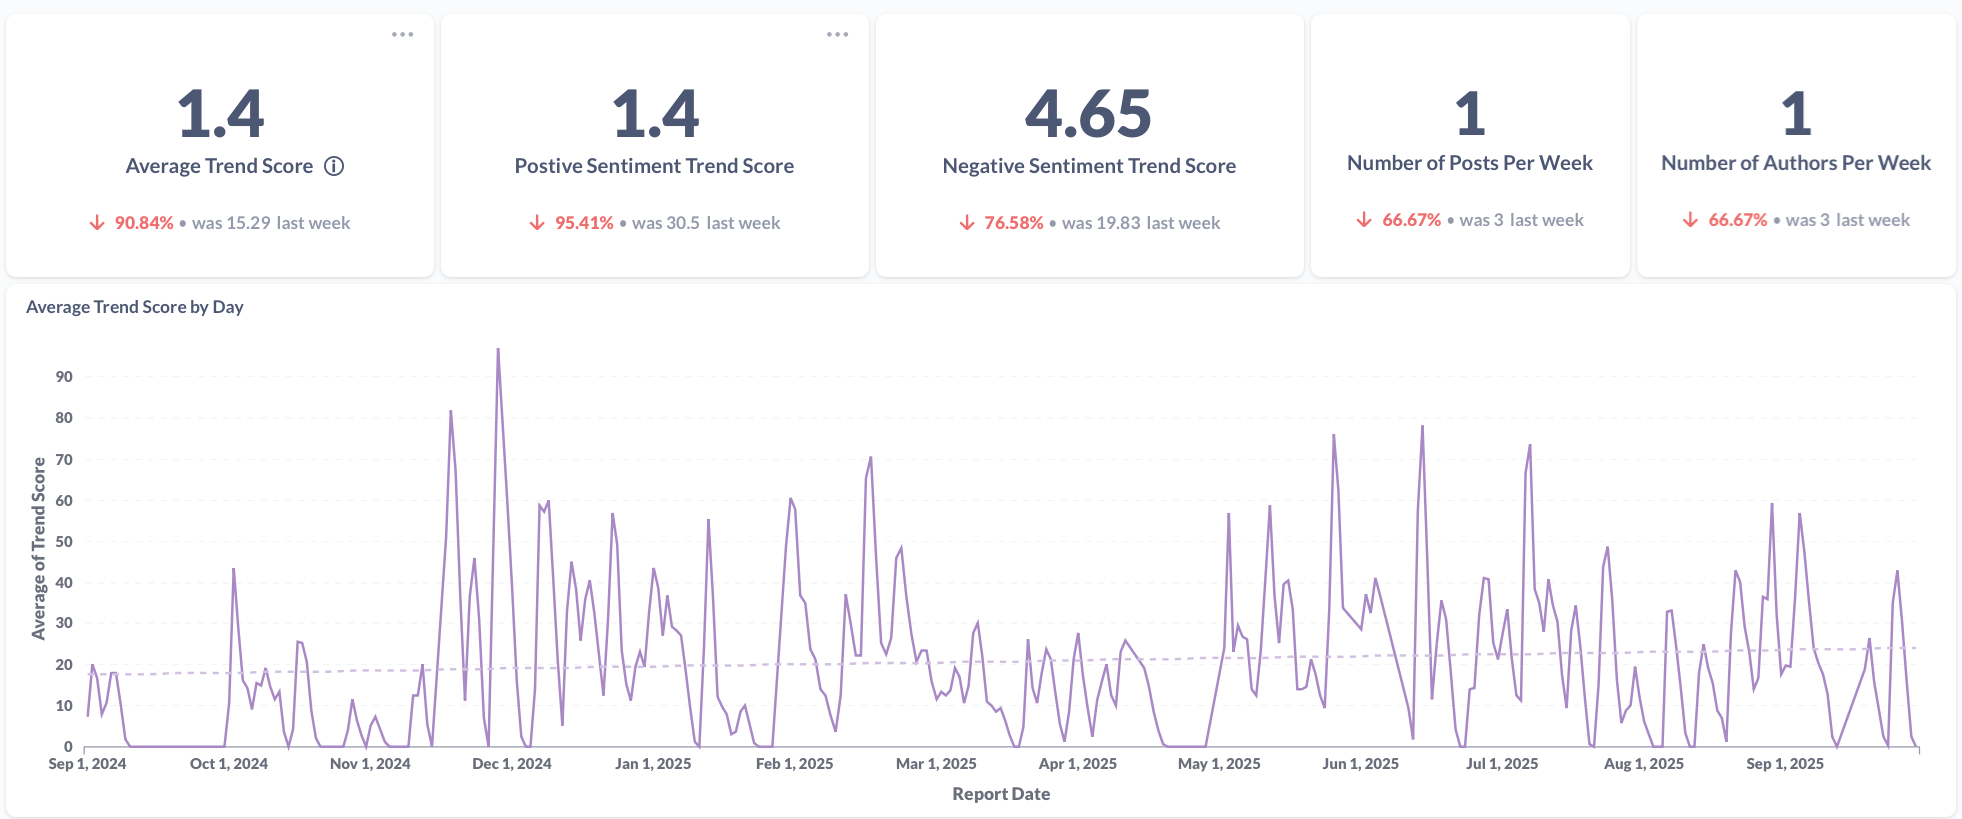The height and width of the screenshot is (819, 1962).
Task: Click the down arrow on Posts Per Week card
Action: (1364, 220)
